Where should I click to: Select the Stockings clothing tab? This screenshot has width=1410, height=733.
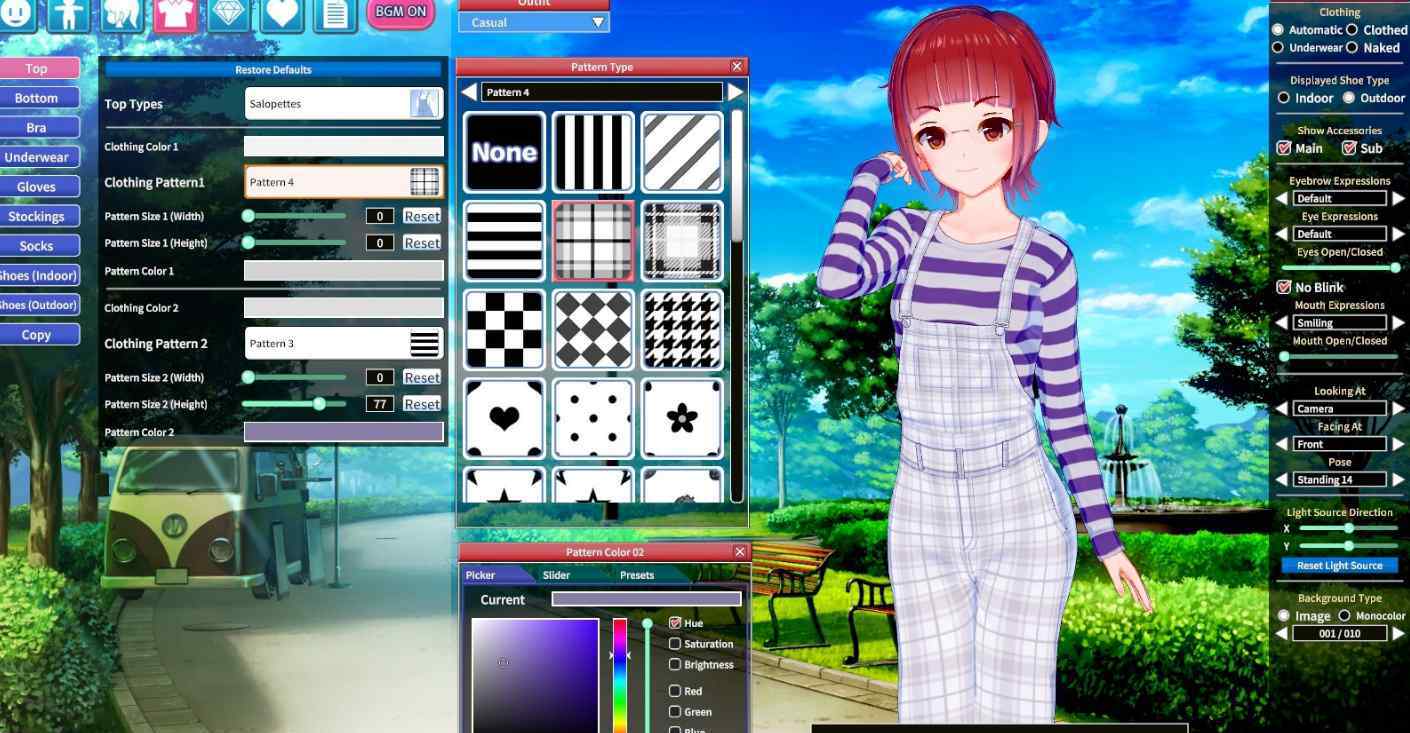pos(37,216)
